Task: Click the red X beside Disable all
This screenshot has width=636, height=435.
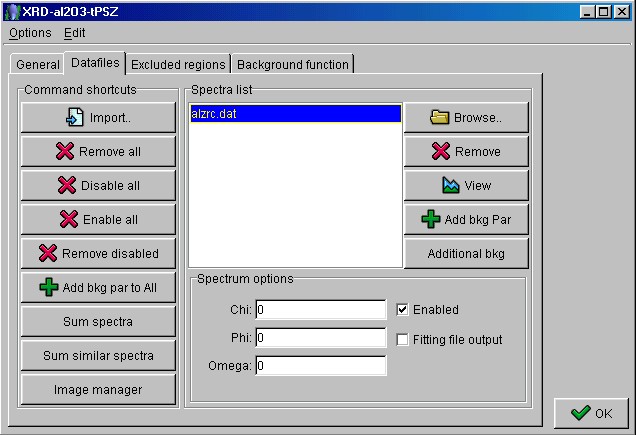Action: point(67,185)
